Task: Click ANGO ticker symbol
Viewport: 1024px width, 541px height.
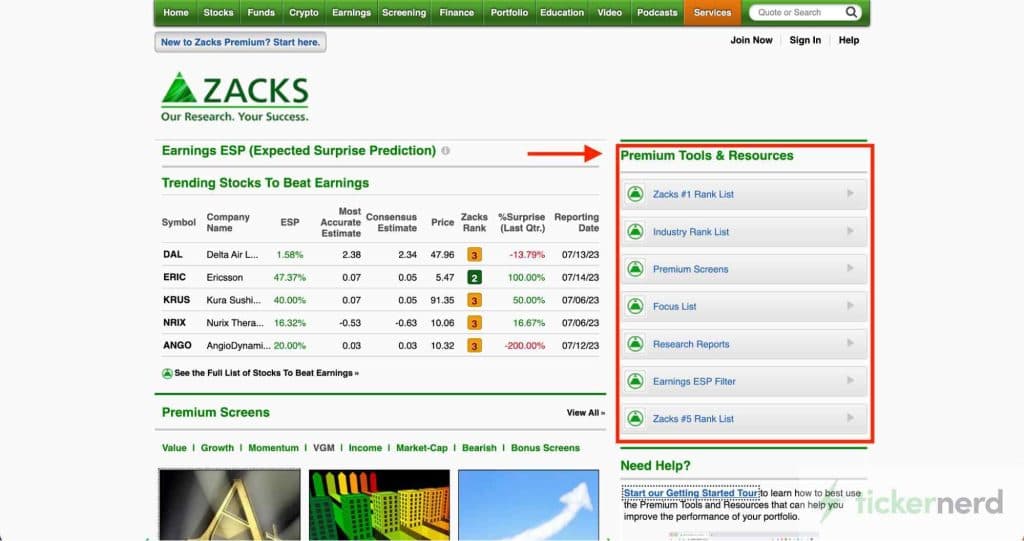Action: tap(177, 345)
